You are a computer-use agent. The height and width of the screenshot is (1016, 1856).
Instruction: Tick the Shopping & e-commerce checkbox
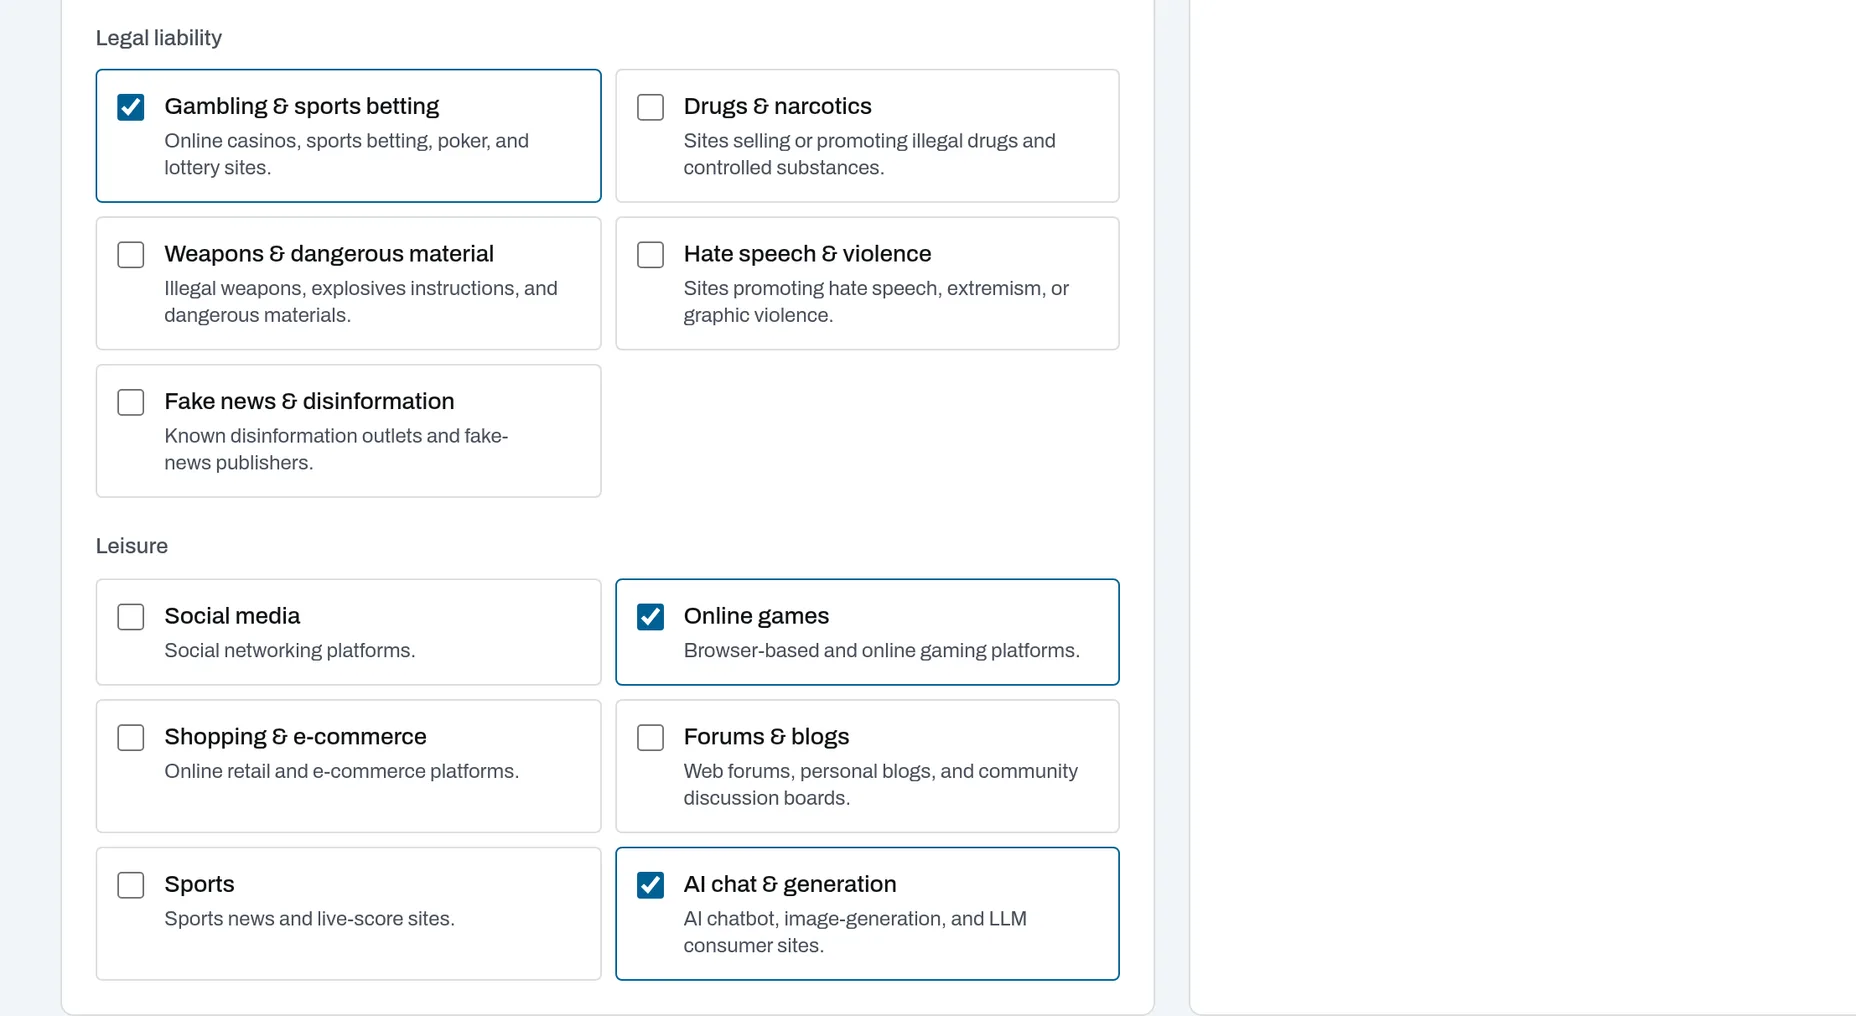point(131,738)
